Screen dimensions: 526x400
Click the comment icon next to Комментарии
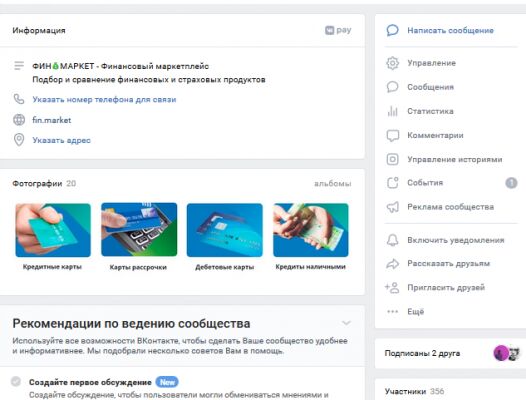[392, 135]
